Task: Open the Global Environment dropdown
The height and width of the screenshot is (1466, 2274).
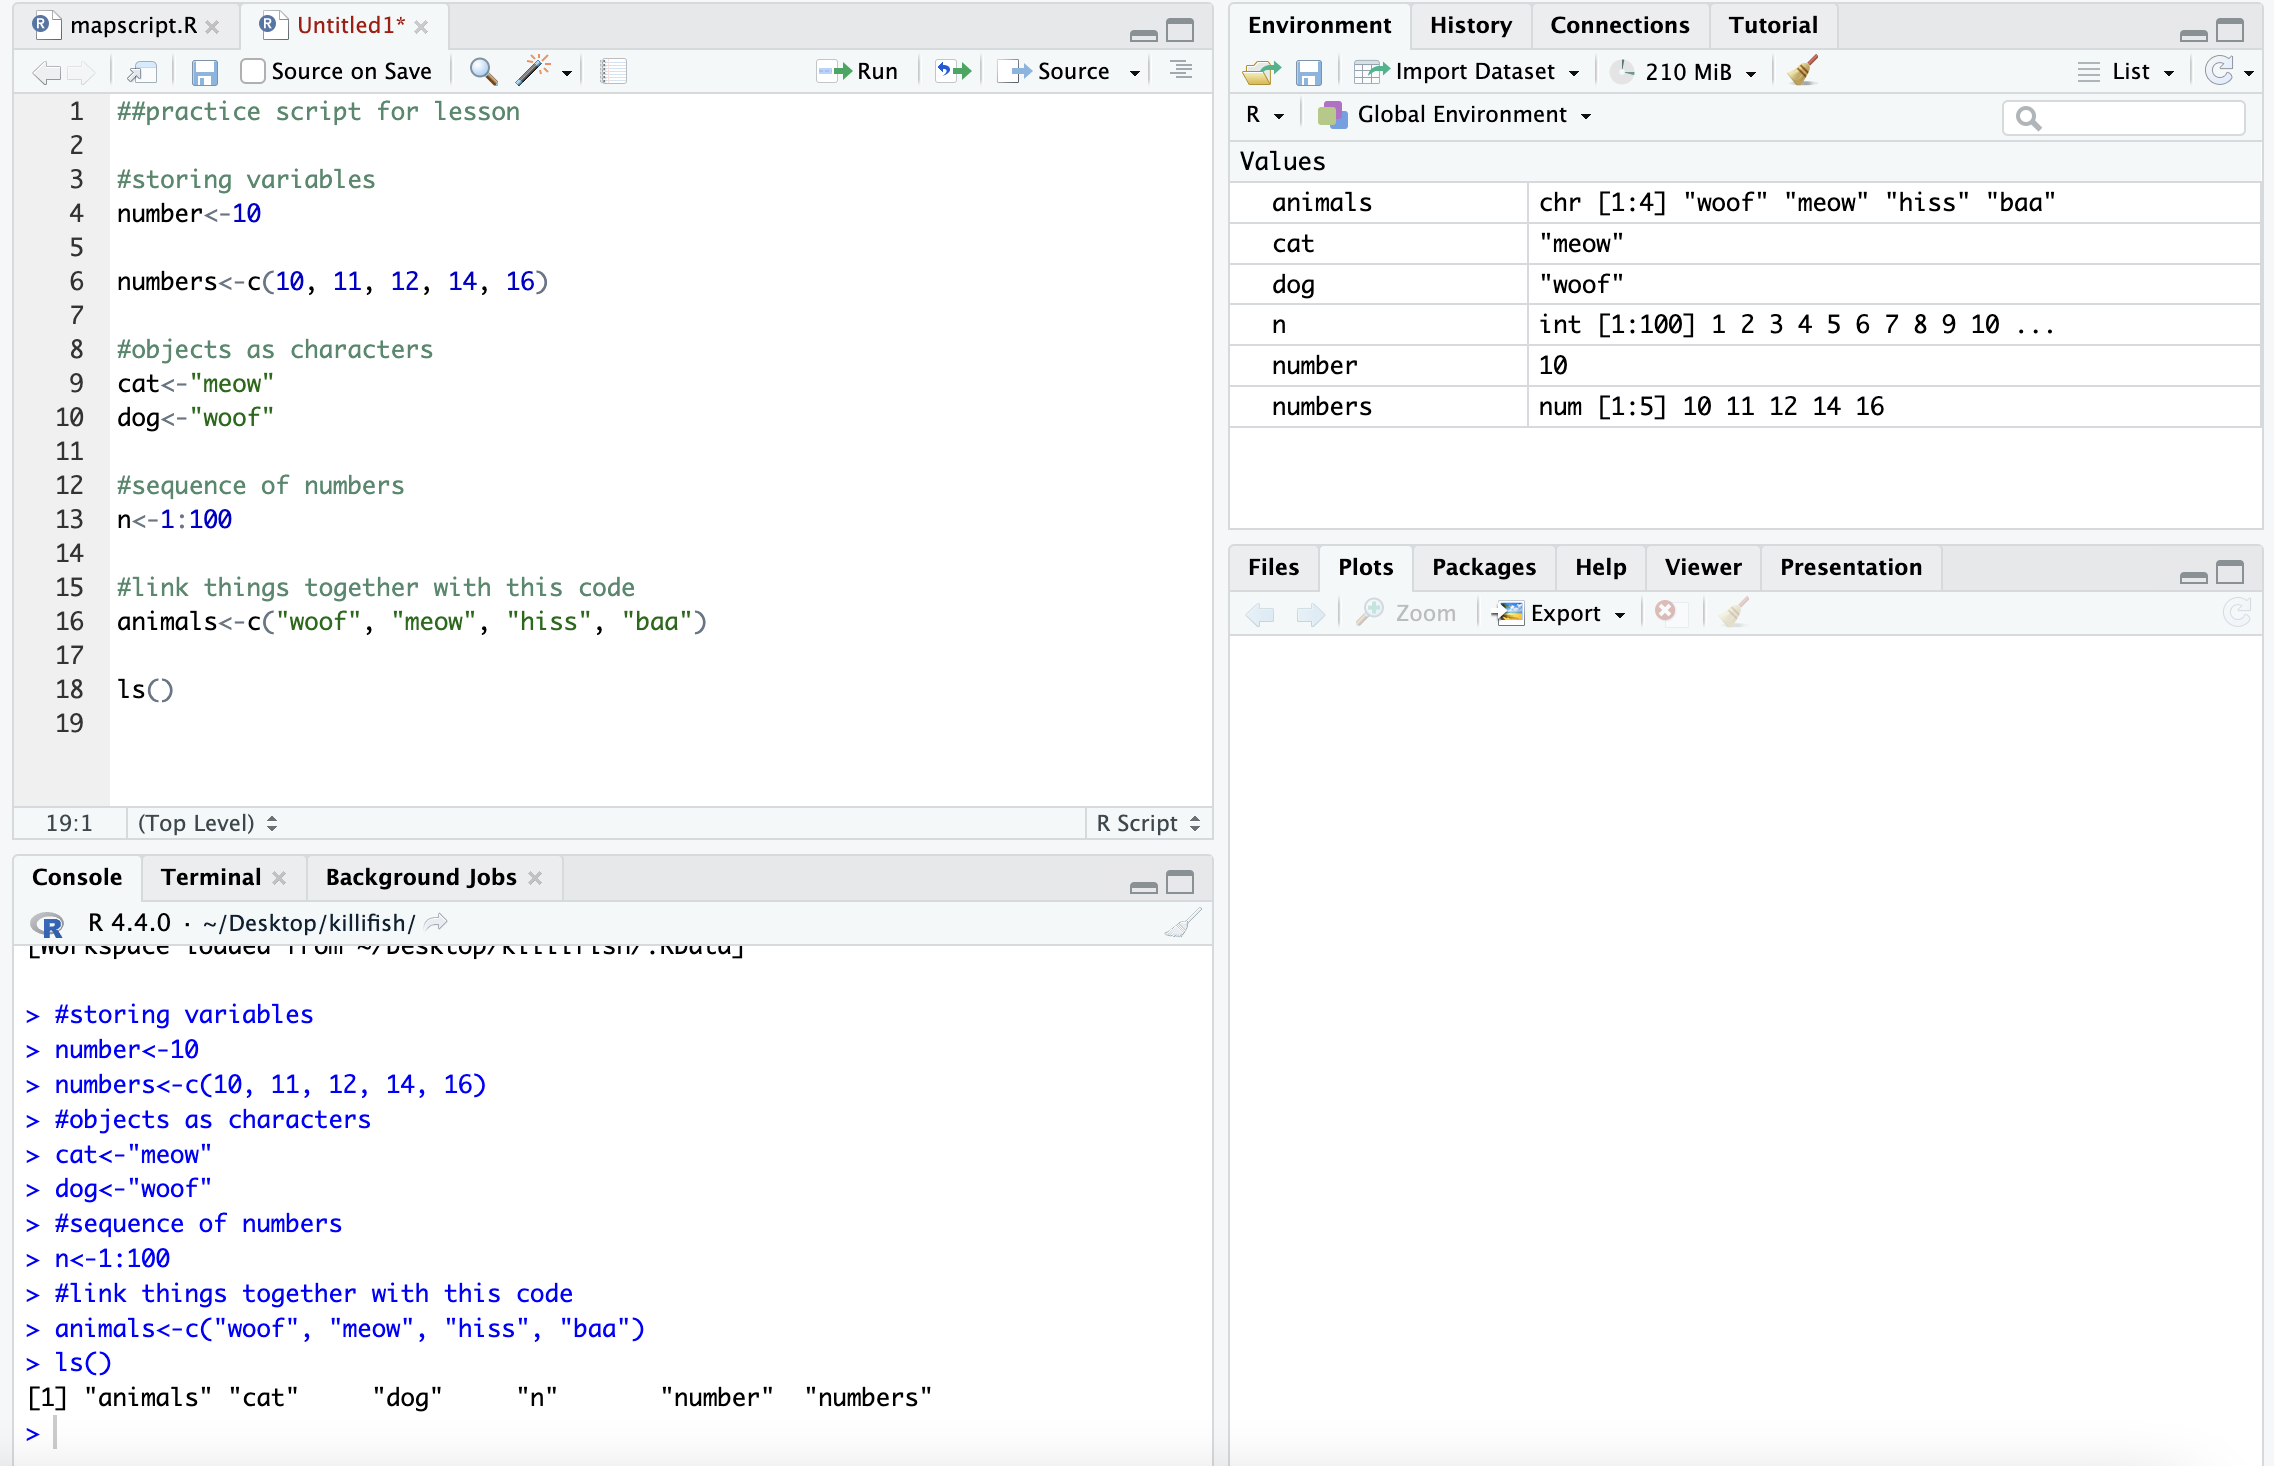Action: pos(1468,114)
